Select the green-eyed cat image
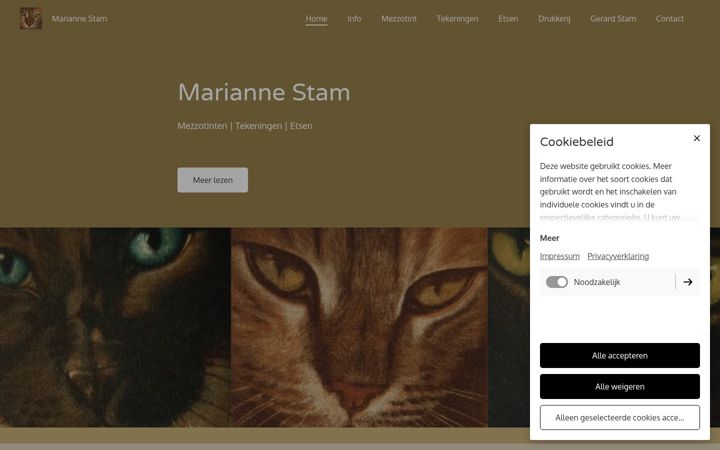Image resolution: width=720 pixels, height=450 pixels. 509,327
